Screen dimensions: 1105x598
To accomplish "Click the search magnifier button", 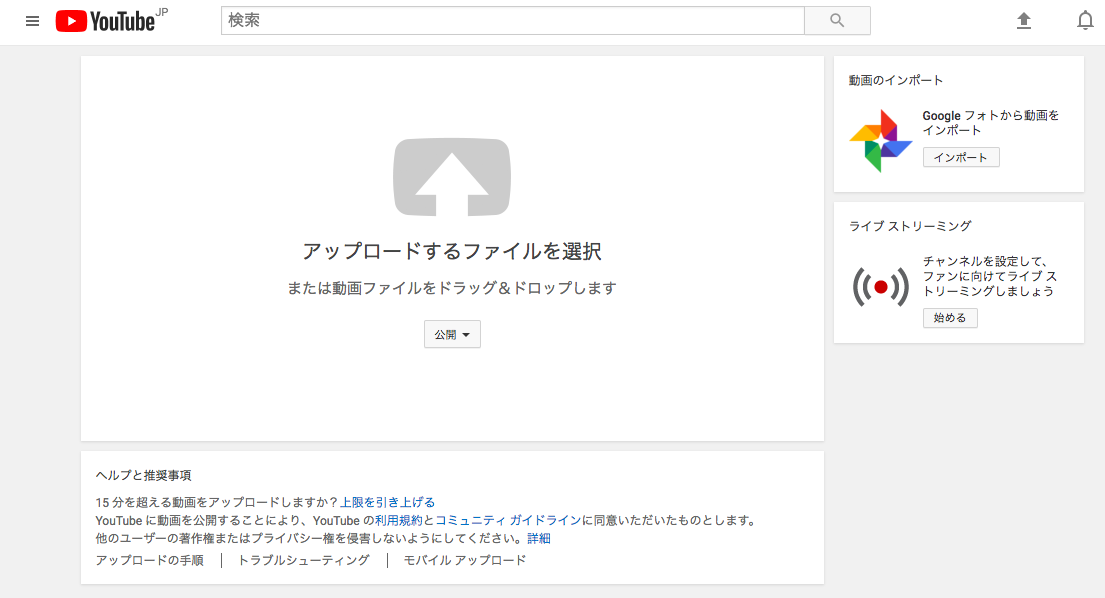I will tap(837, 20).
